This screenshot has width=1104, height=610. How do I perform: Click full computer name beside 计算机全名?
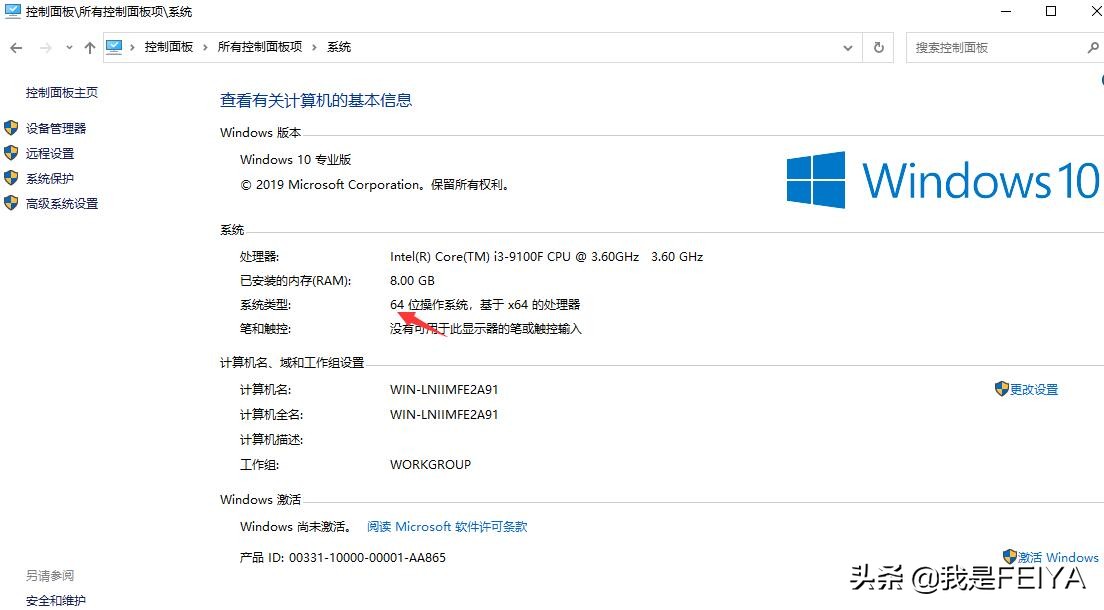click(444, 415)
